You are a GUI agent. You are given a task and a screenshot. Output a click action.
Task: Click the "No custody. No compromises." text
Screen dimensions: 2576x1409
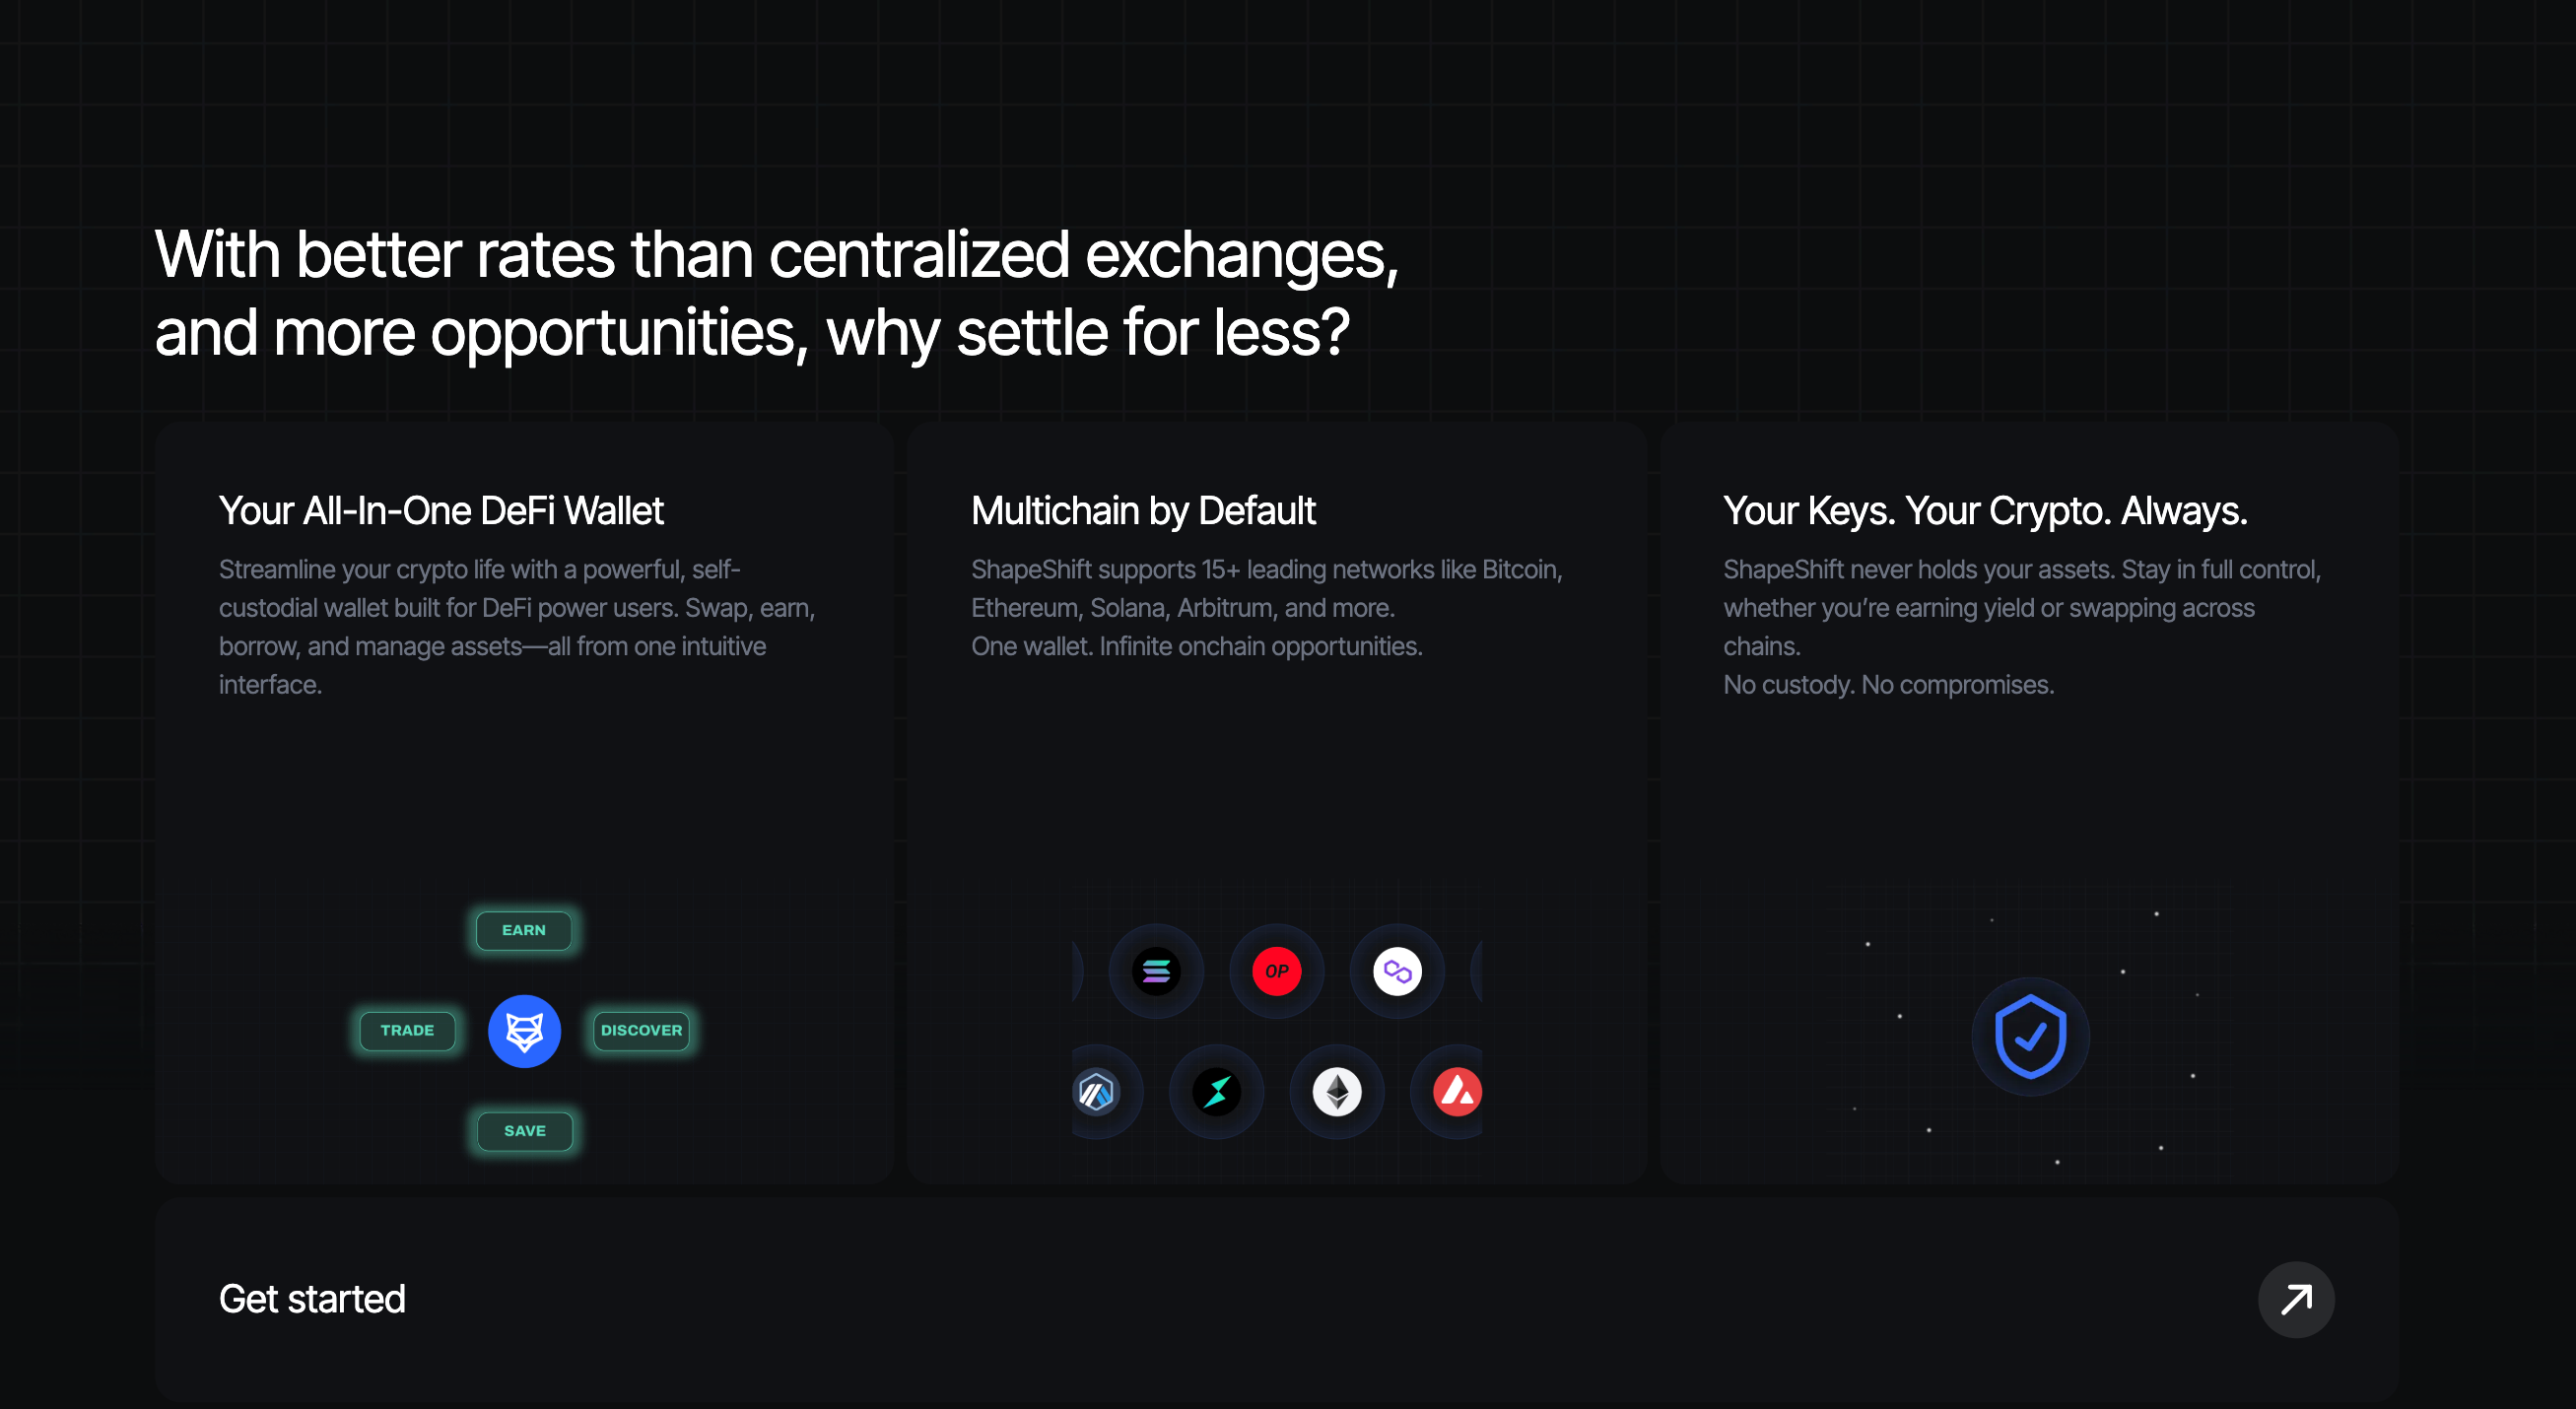(x=1888, y=685)
